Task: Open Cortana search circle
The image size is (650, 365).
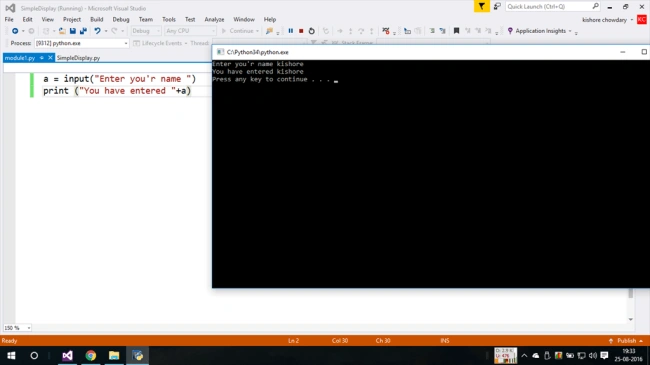Action: [34, 355]
